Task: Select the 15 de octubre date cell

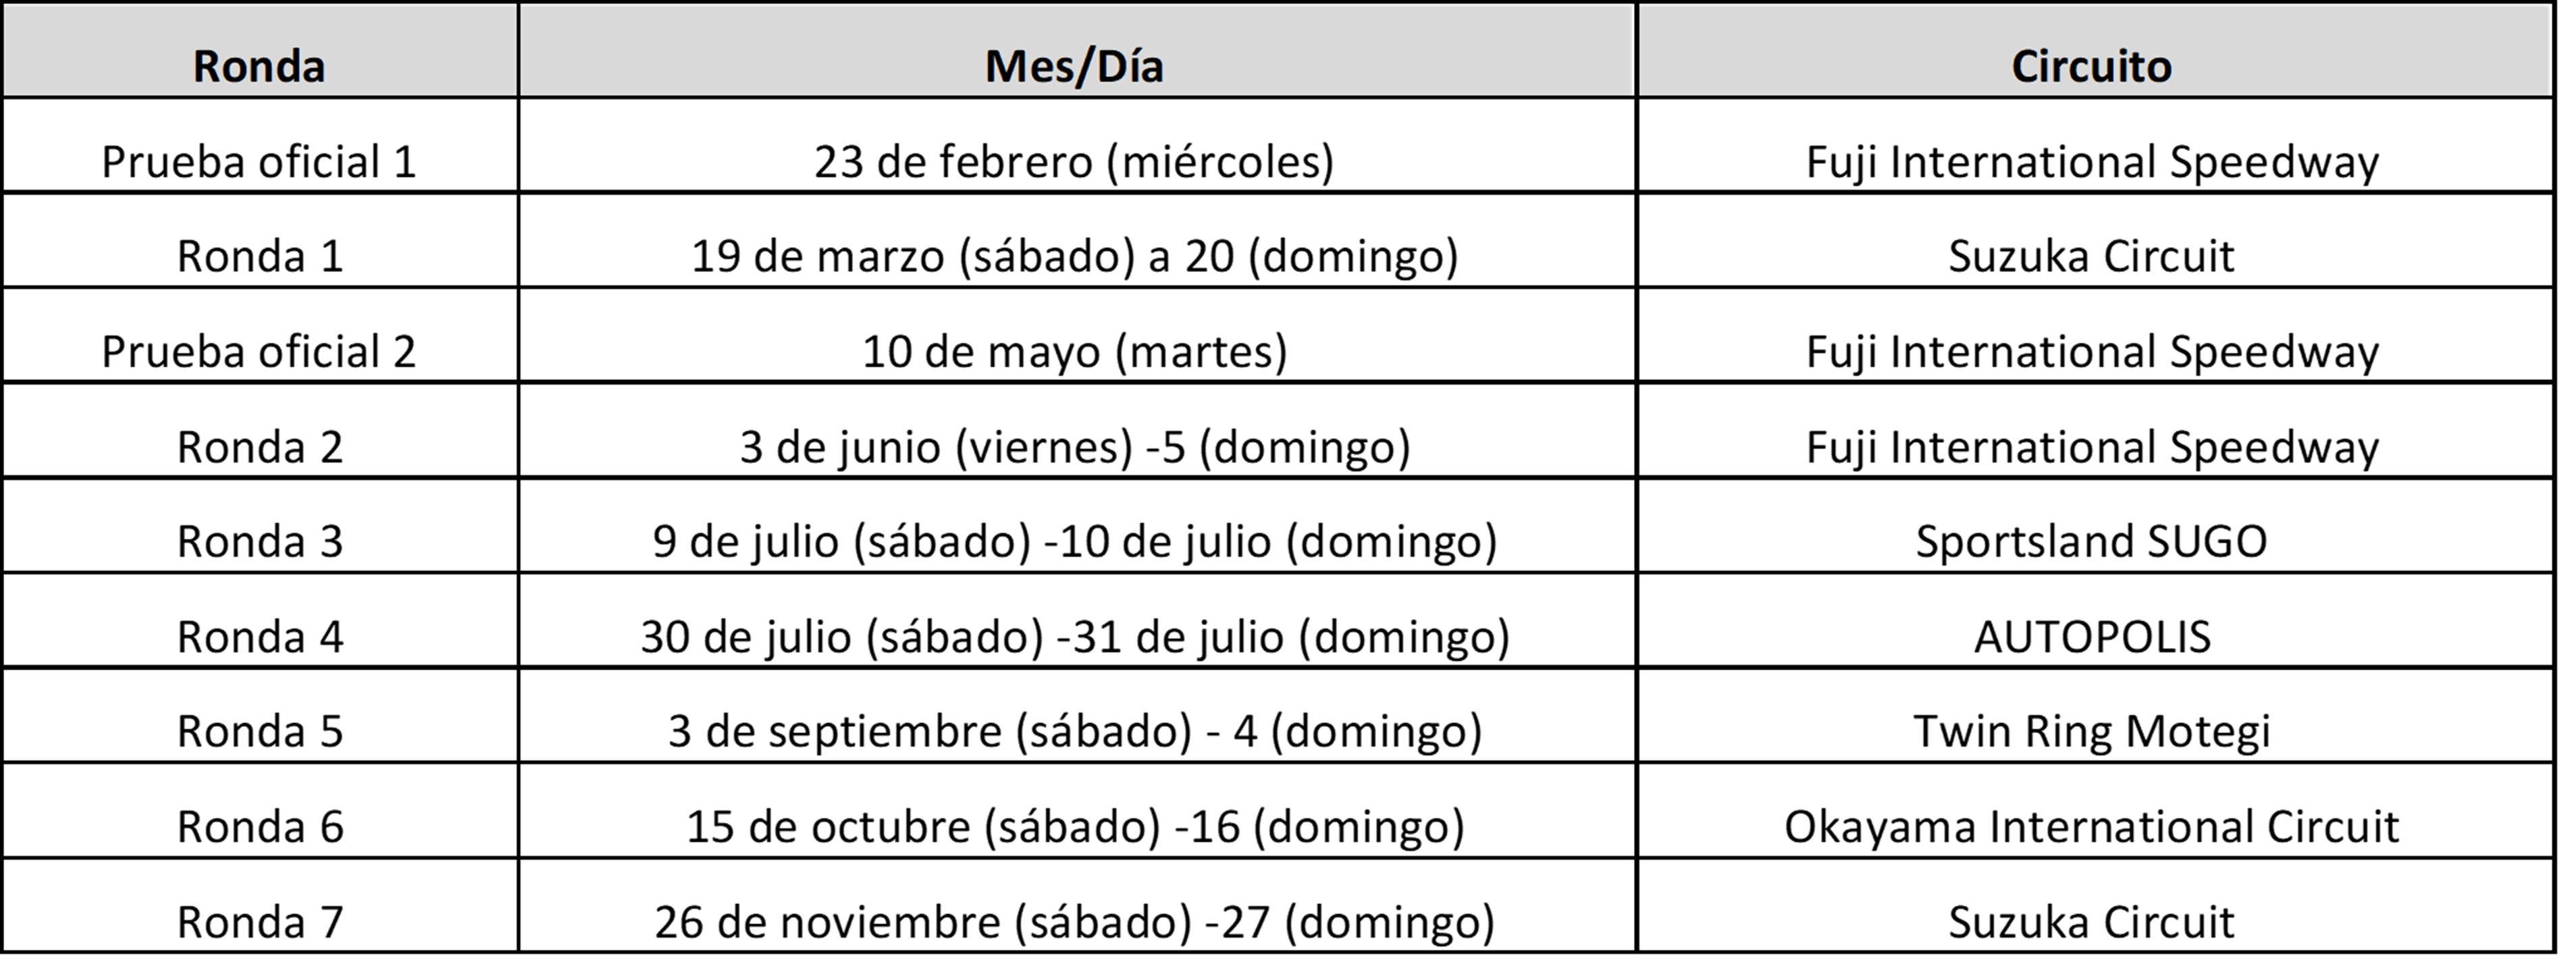Action: click(1074, 827)
